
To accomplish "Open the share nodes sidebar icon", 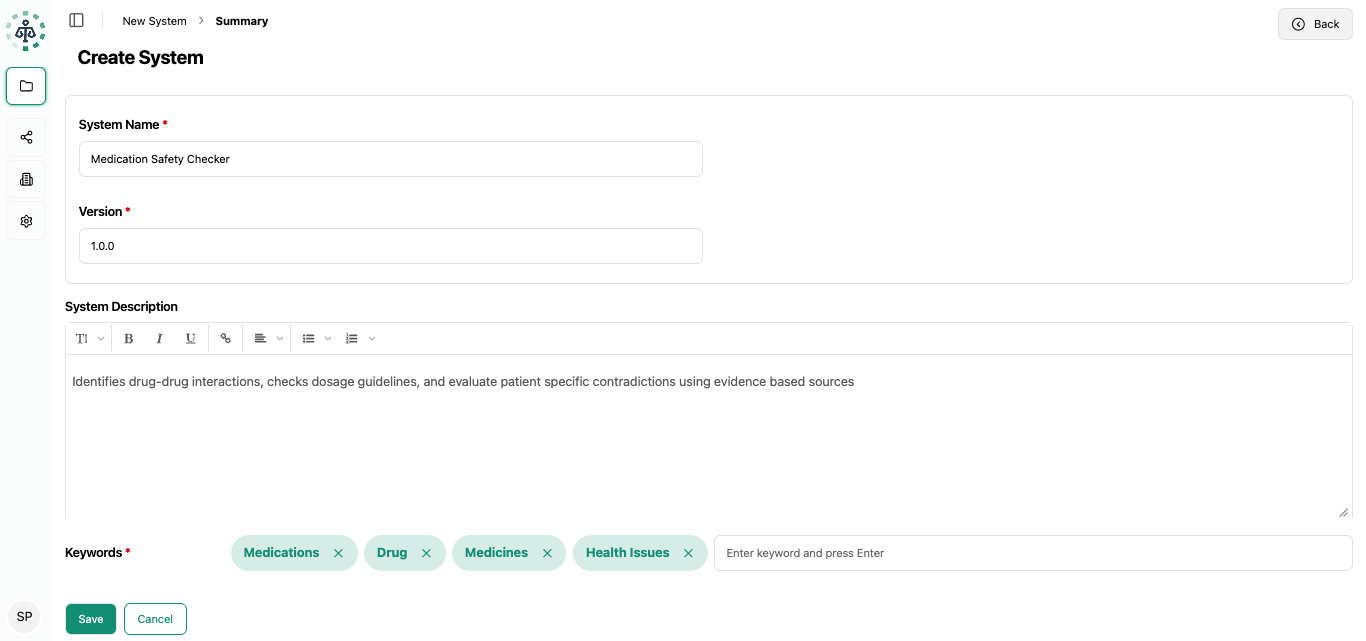I will click(x=26, y=137).
